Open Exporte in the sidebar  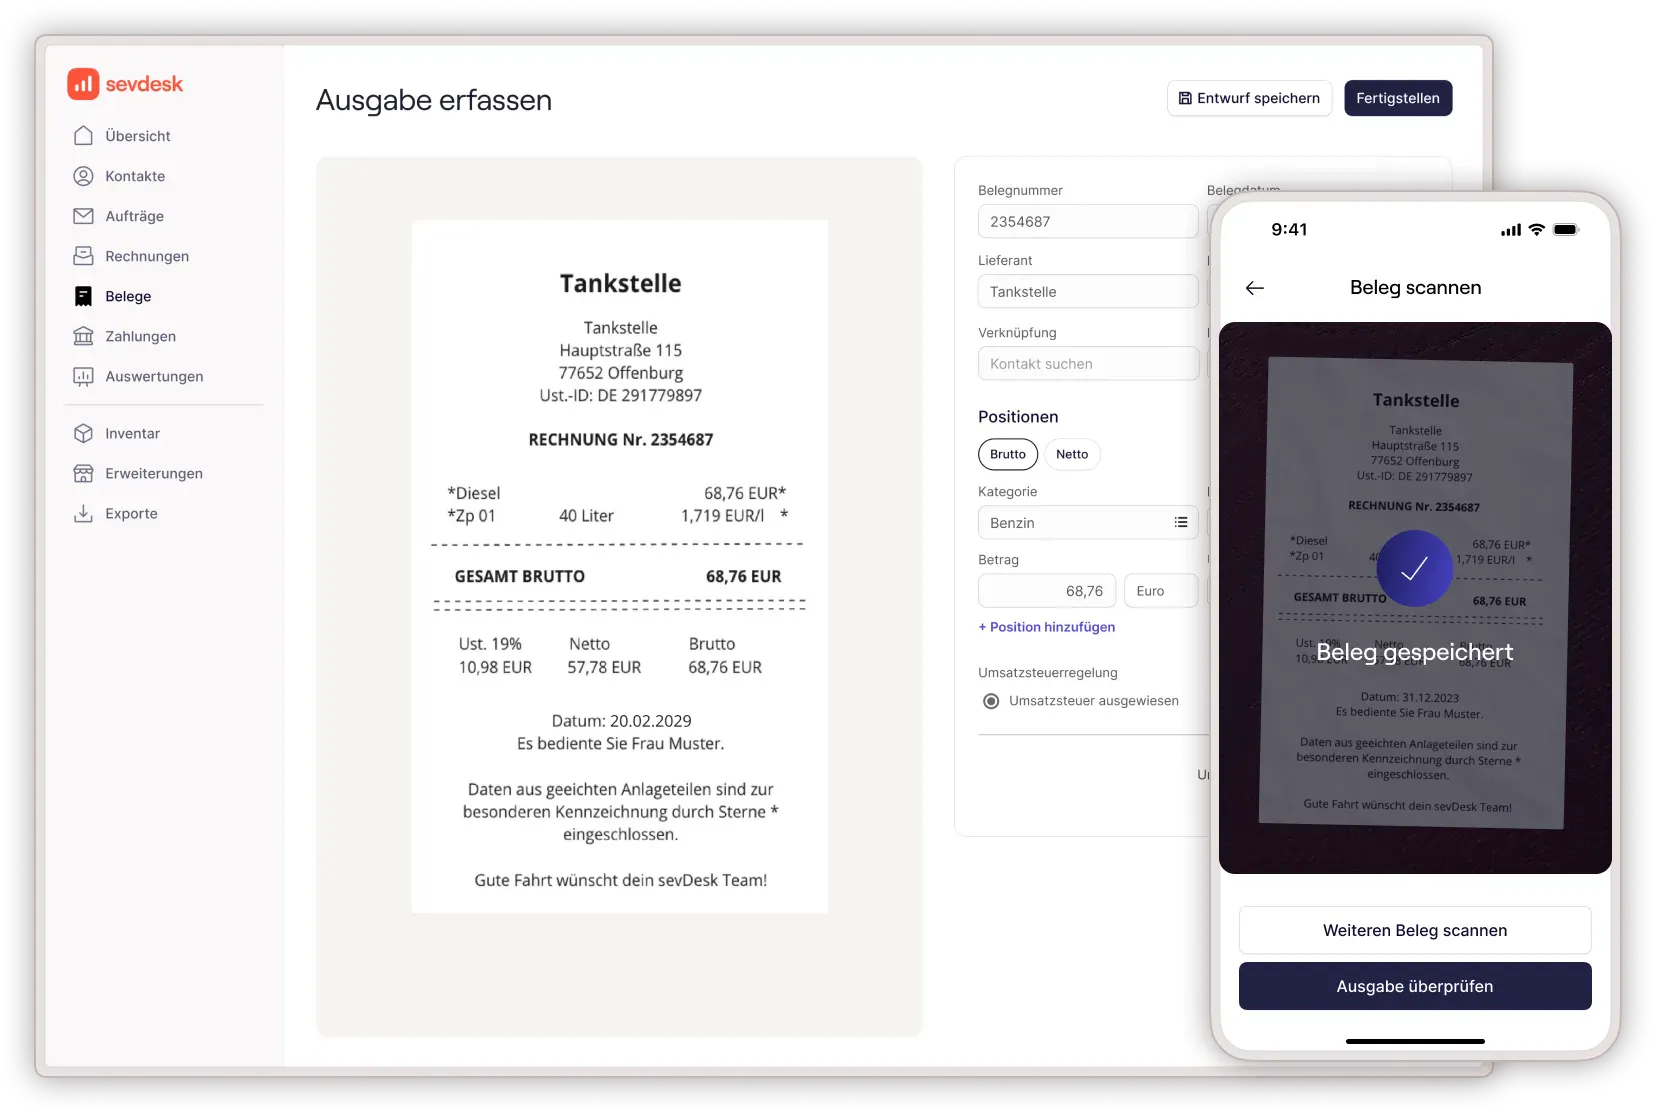click(131, 513)
